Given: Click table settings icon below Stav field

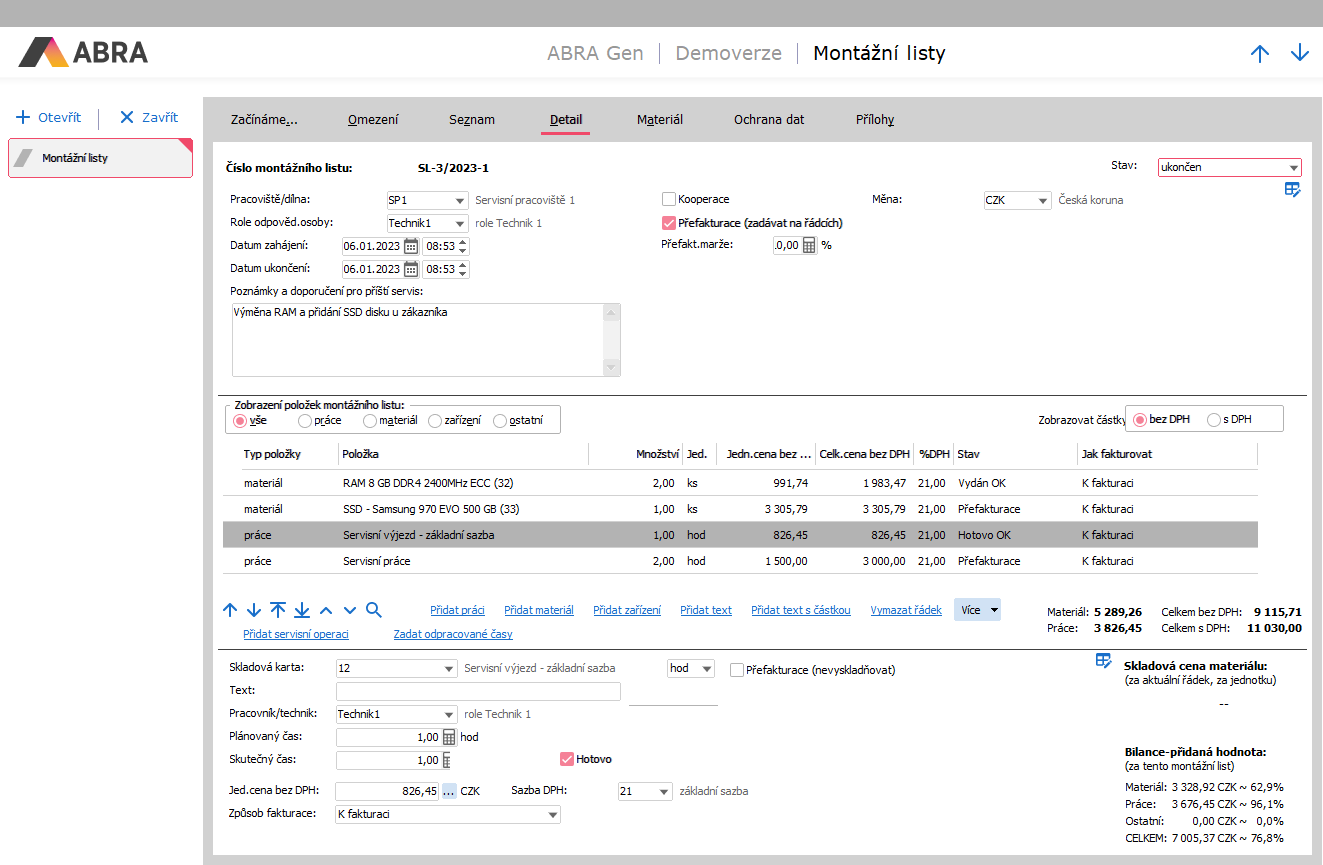Looking at the screenshot, I should point(1292,190).
